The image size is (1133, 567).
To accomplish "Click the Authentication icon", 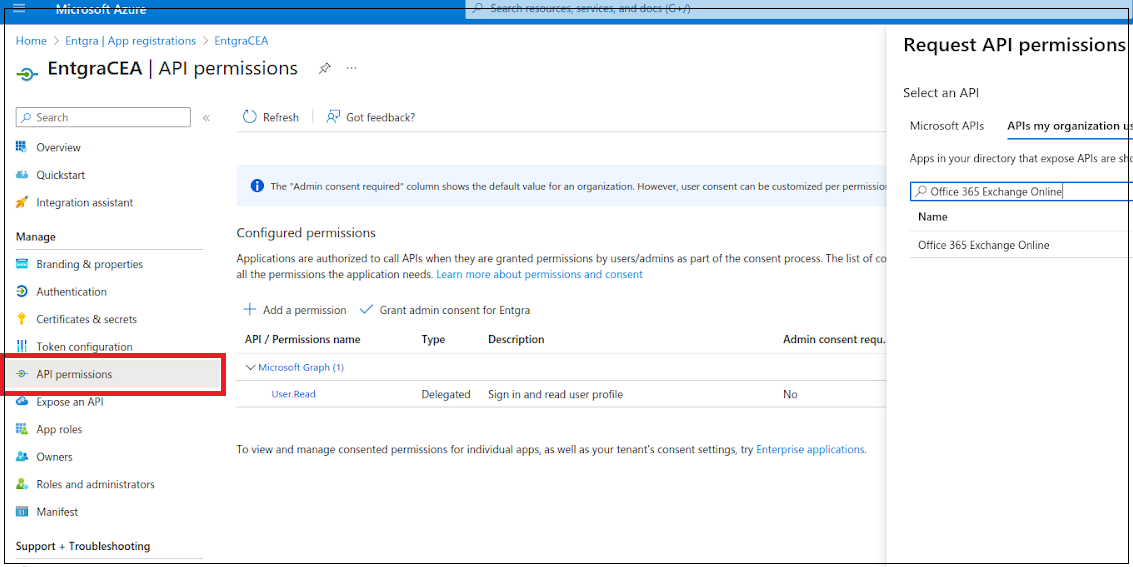I will 22,292.
